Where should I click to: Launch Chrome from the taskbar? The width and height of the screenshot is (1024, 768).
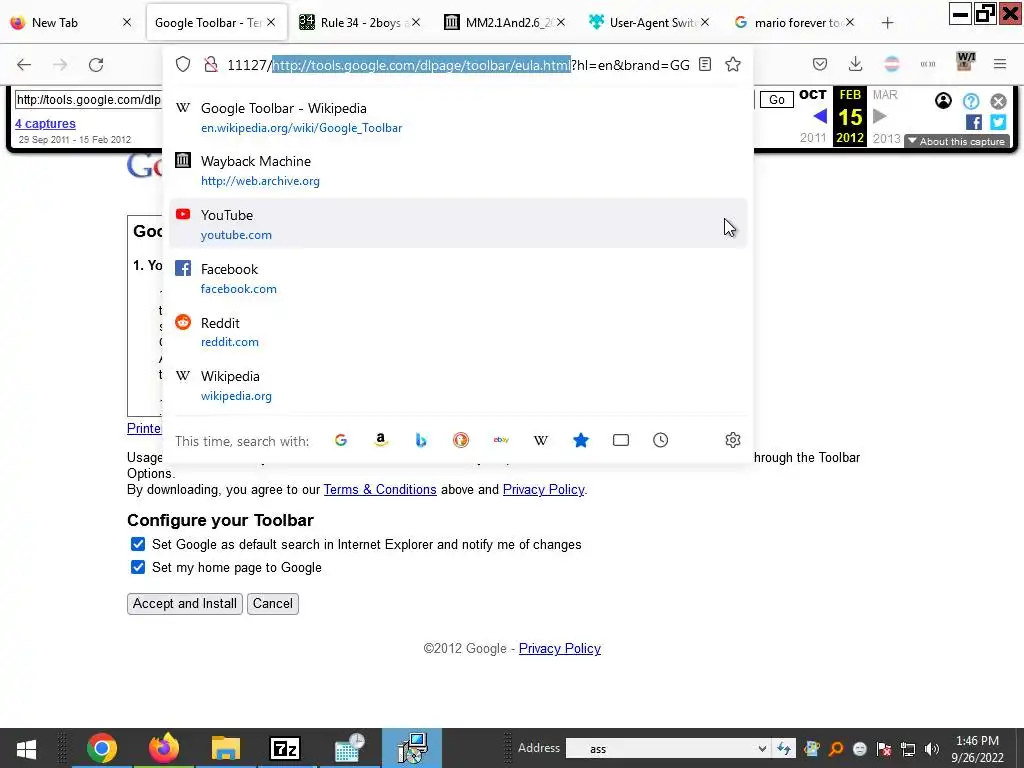point(101,748)
